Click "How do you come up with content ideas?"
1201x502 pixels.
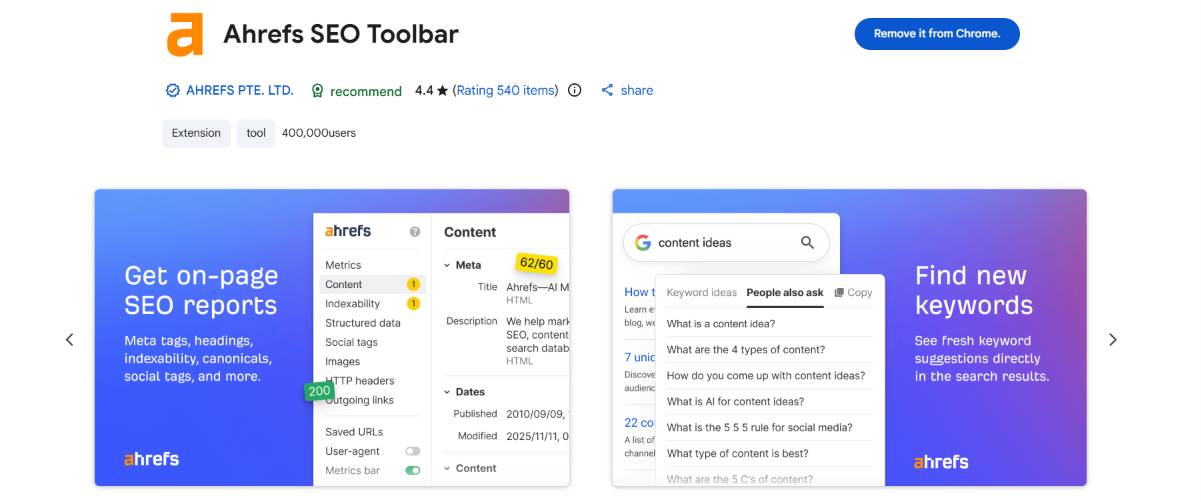(x=766, y=376)
